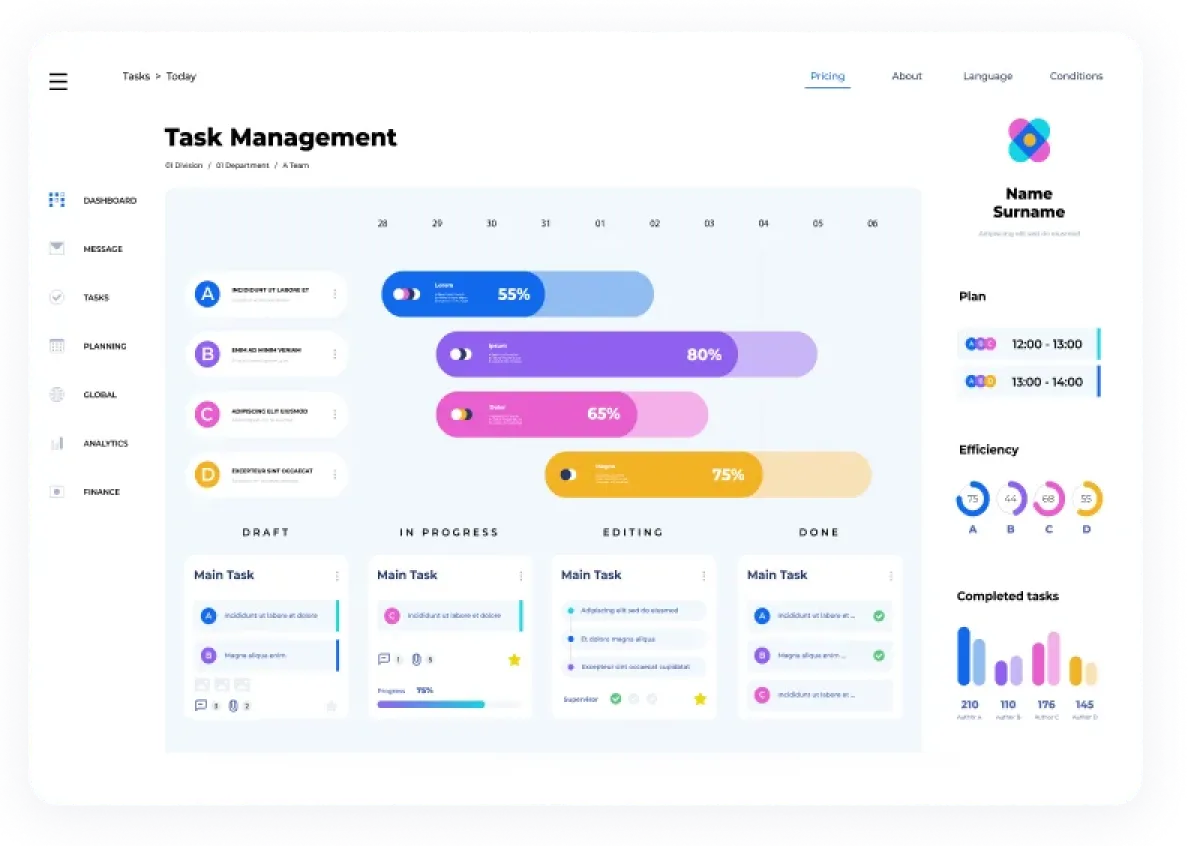The width and height of the screenshot is (1199, 846).
Task: Open the 12:00 - 13:00 plan entry
Action: 1028,344
